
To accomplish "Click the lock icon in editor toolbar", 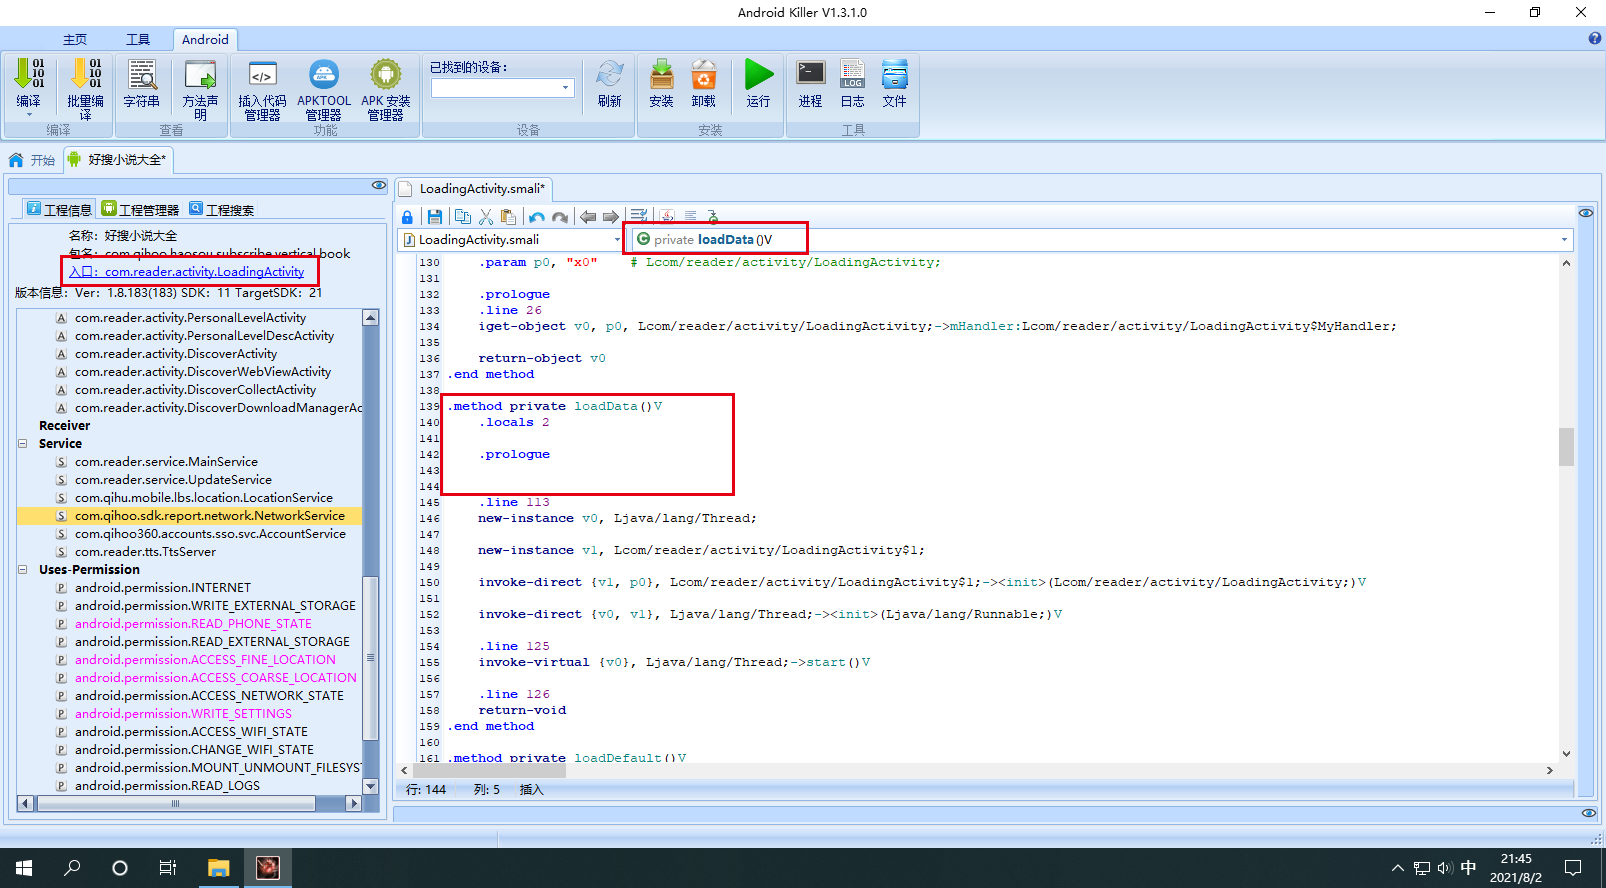I will [407, 217].
